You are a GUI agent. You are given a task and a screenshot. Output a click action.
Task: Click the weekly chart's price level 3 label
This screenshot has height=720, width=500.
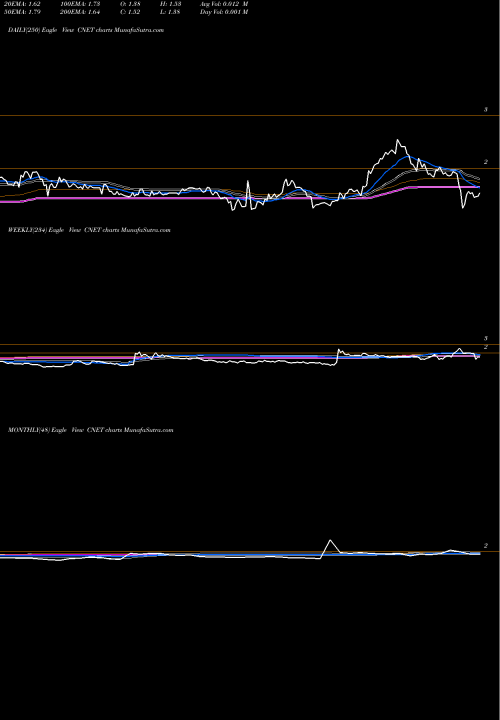click(485, 338)
